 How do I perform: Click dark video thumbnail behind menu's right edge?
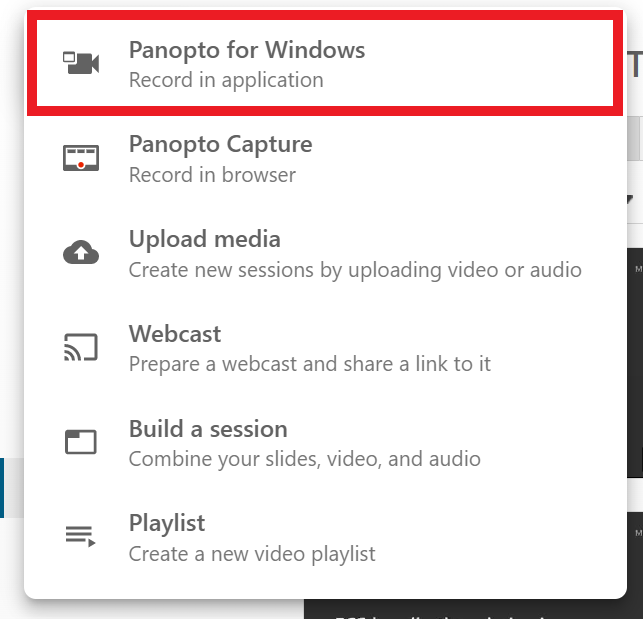pos(635,363)
